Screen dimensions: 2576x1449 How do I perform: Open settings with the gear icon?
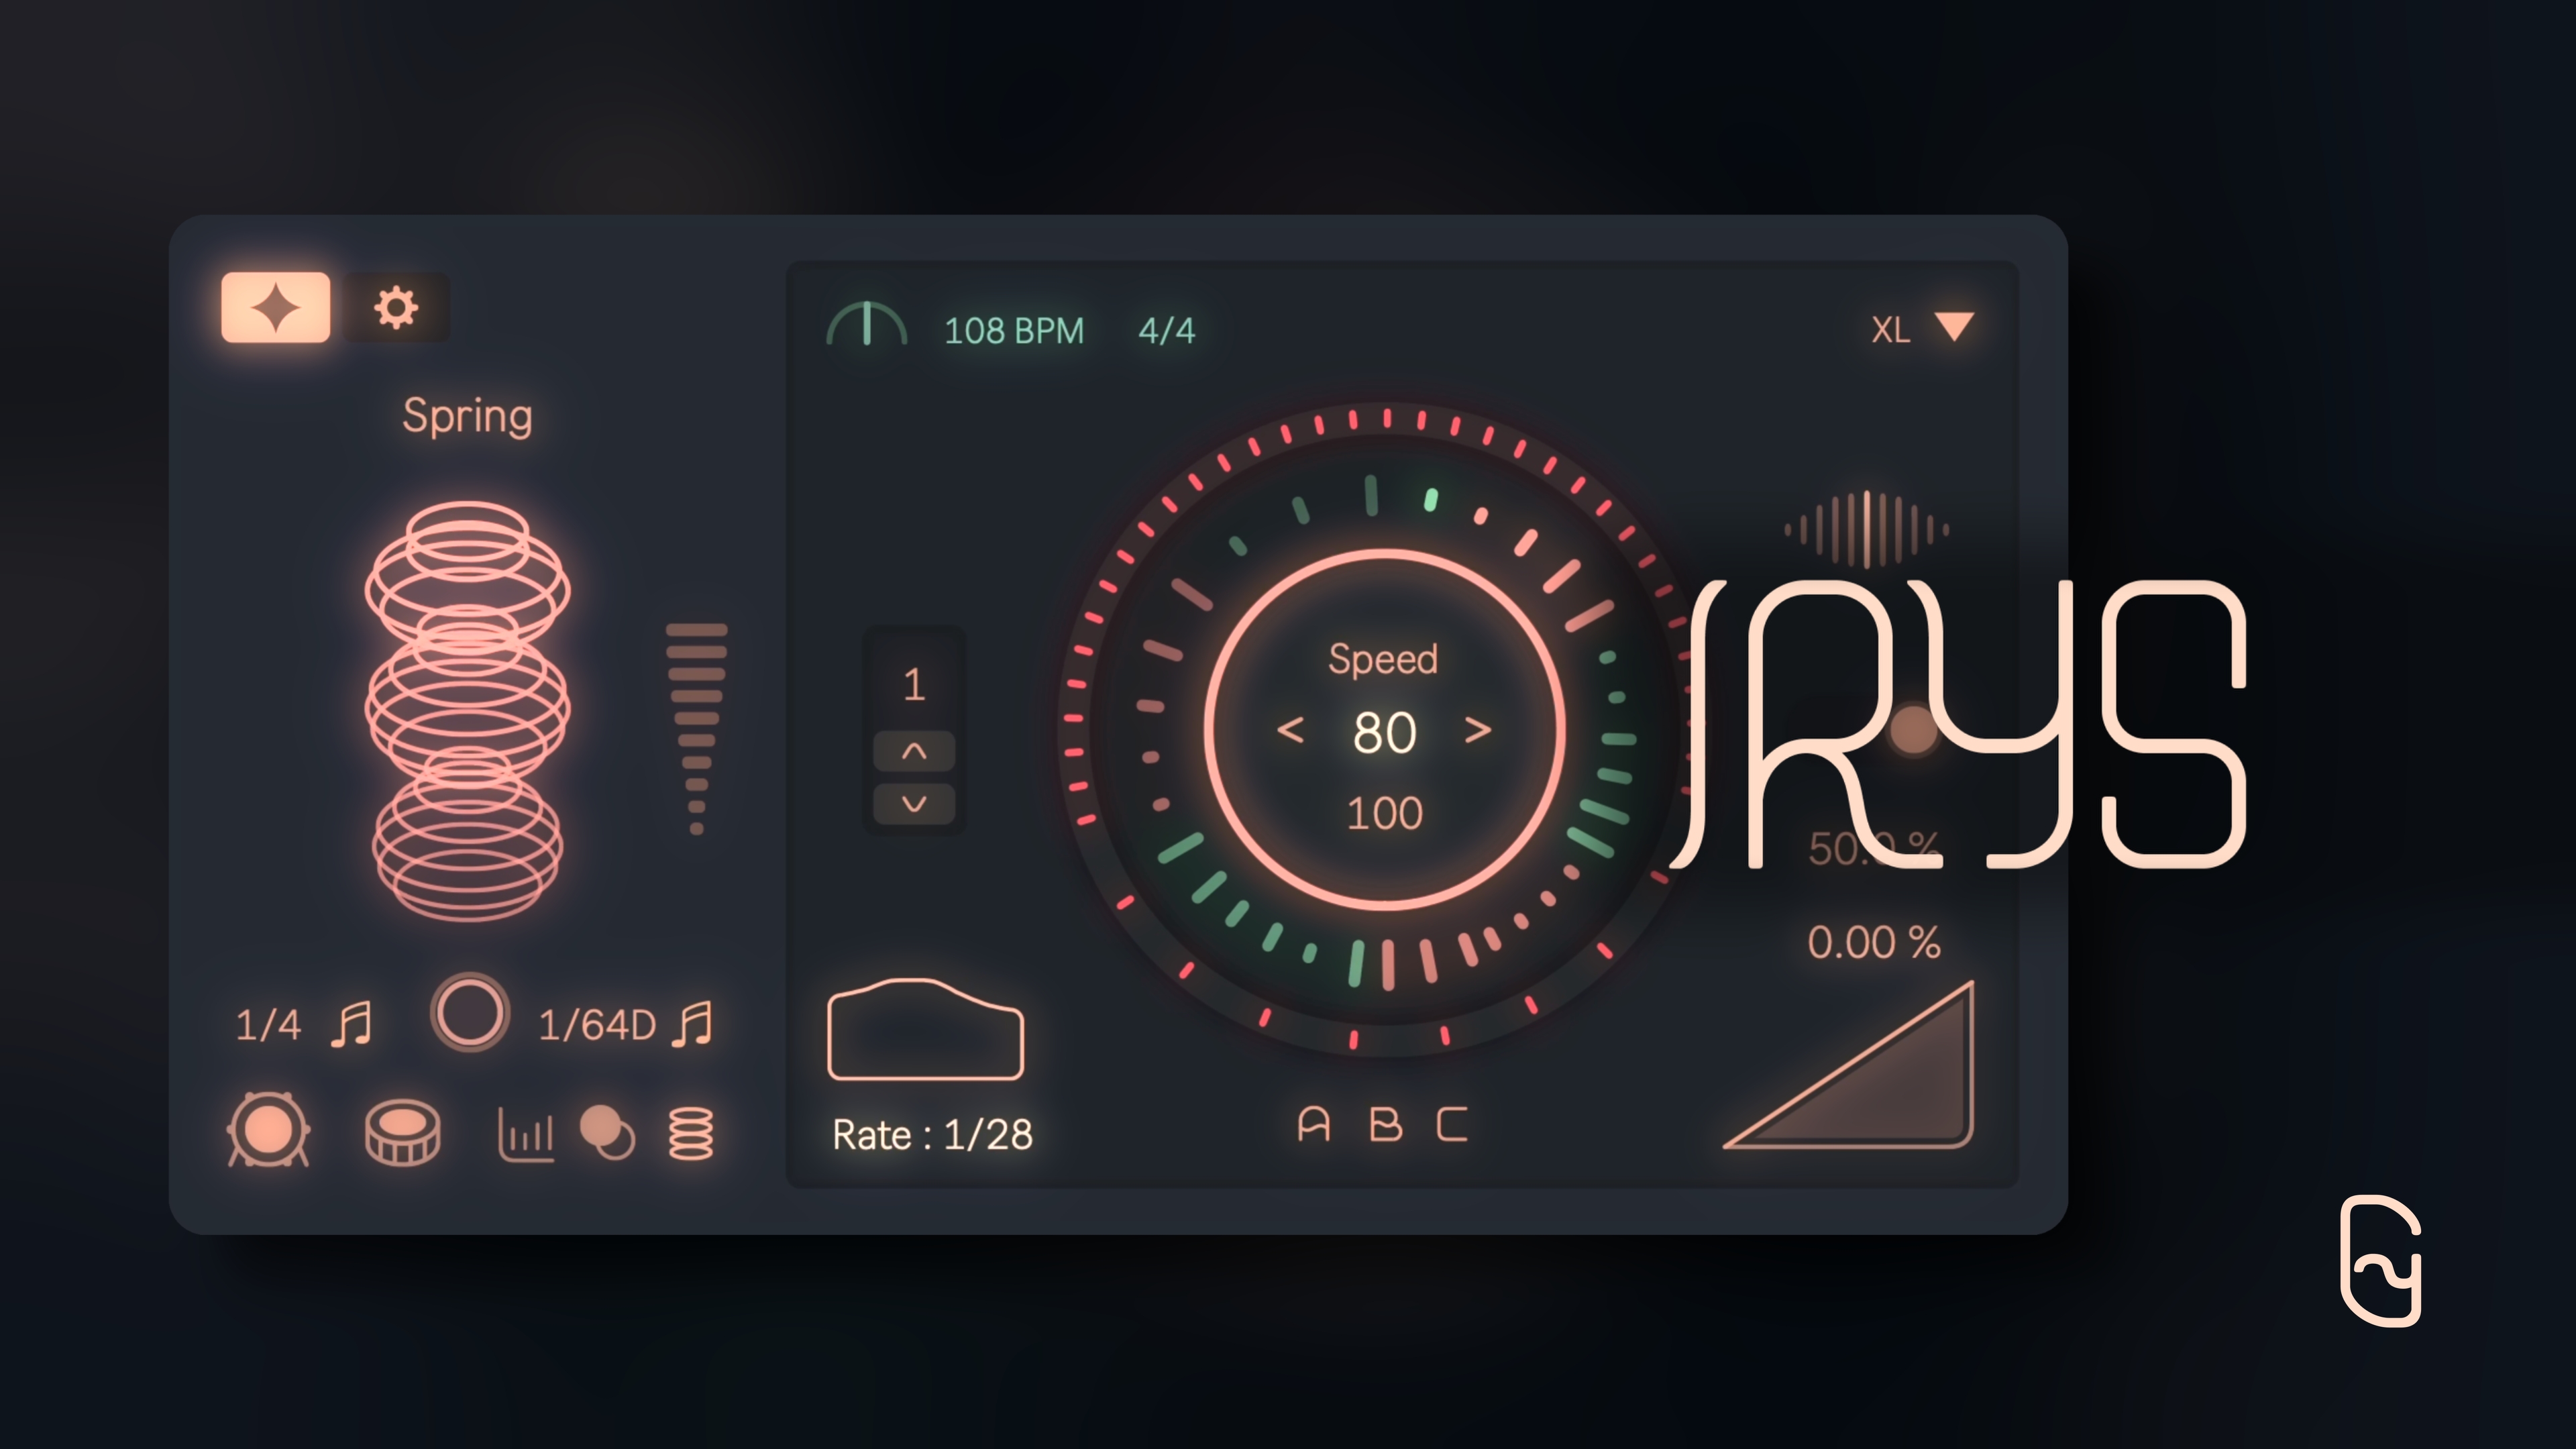coord(396,307)
